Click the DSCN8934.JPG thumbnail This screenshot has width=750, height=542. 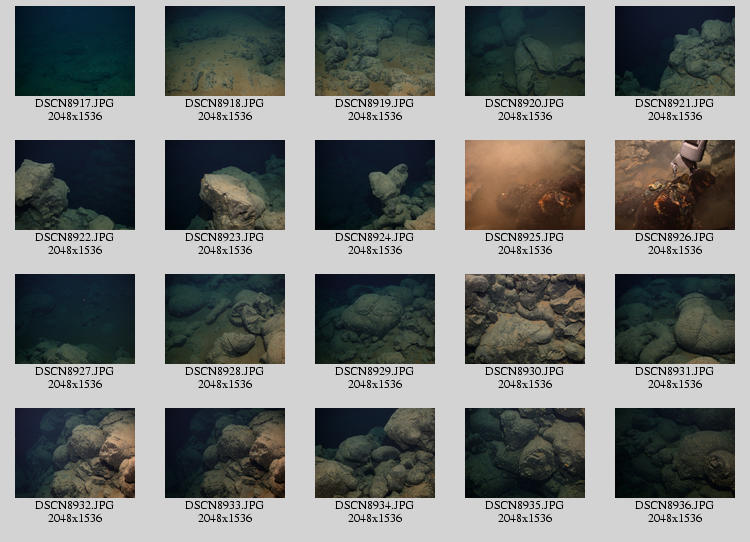tap(375, 453)
